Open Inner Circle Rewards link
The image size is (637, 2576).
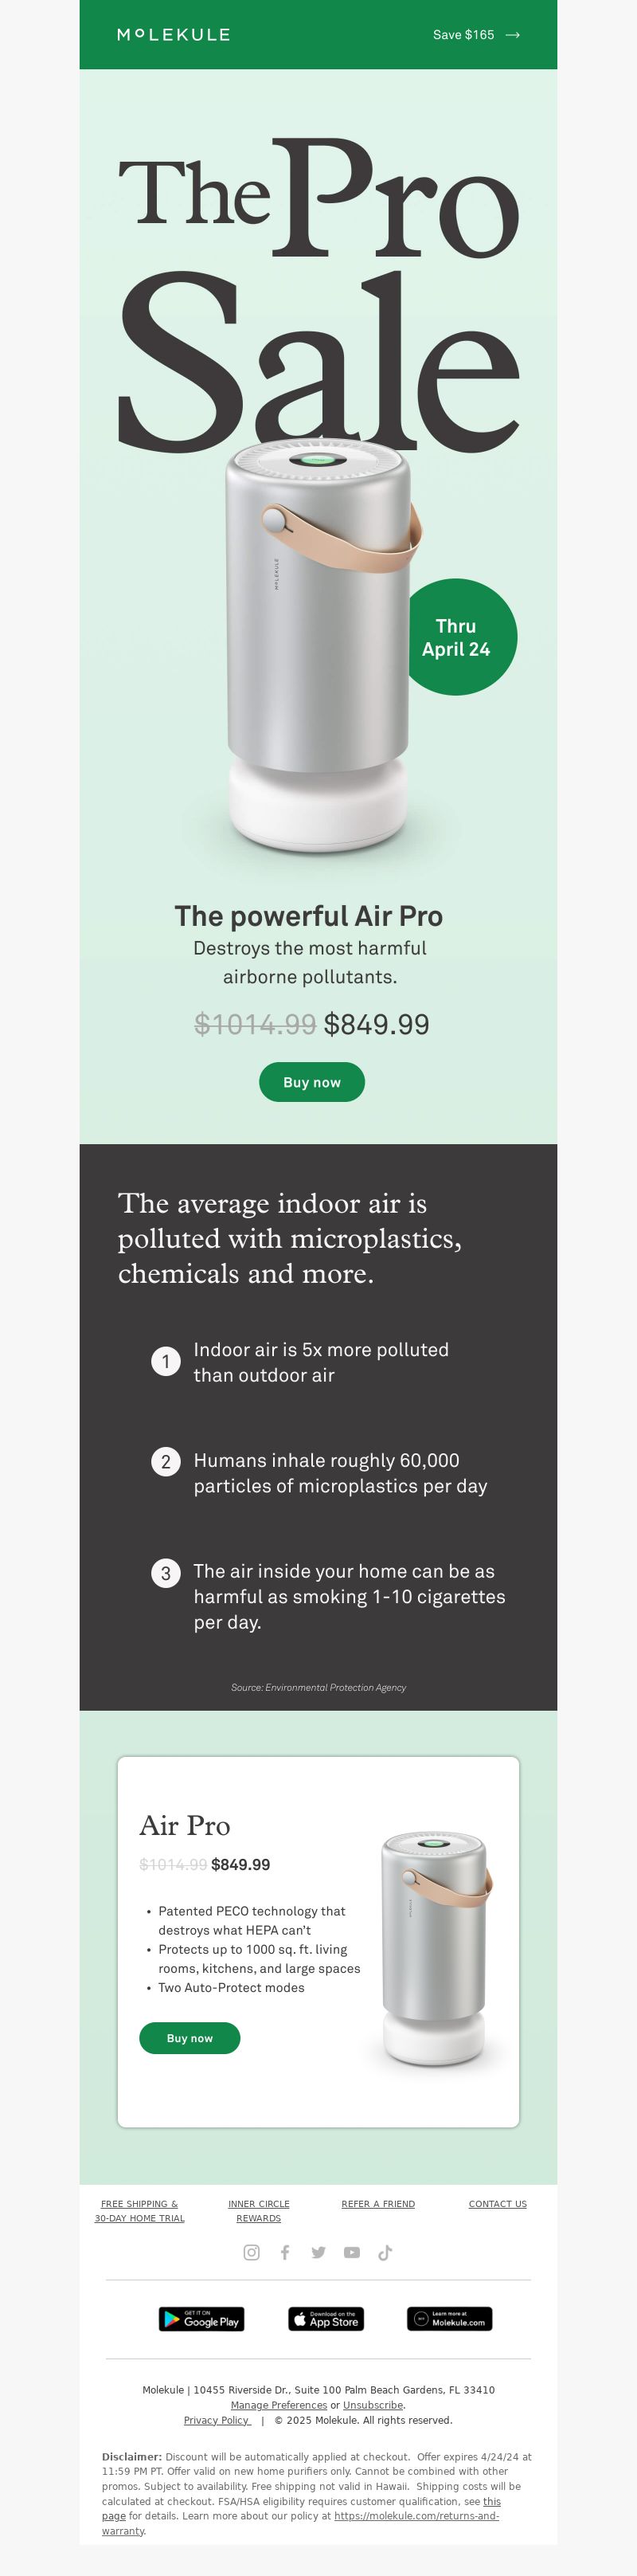tap(259, 2211)
